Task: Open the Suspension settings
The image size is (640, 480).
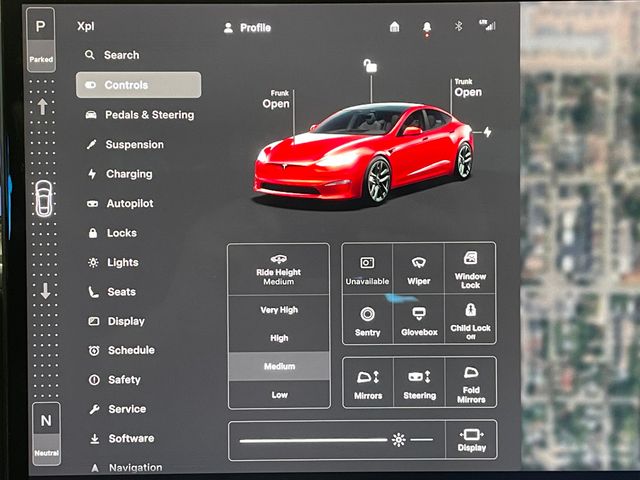Action: pyautogui.click(x=125, y=144)
